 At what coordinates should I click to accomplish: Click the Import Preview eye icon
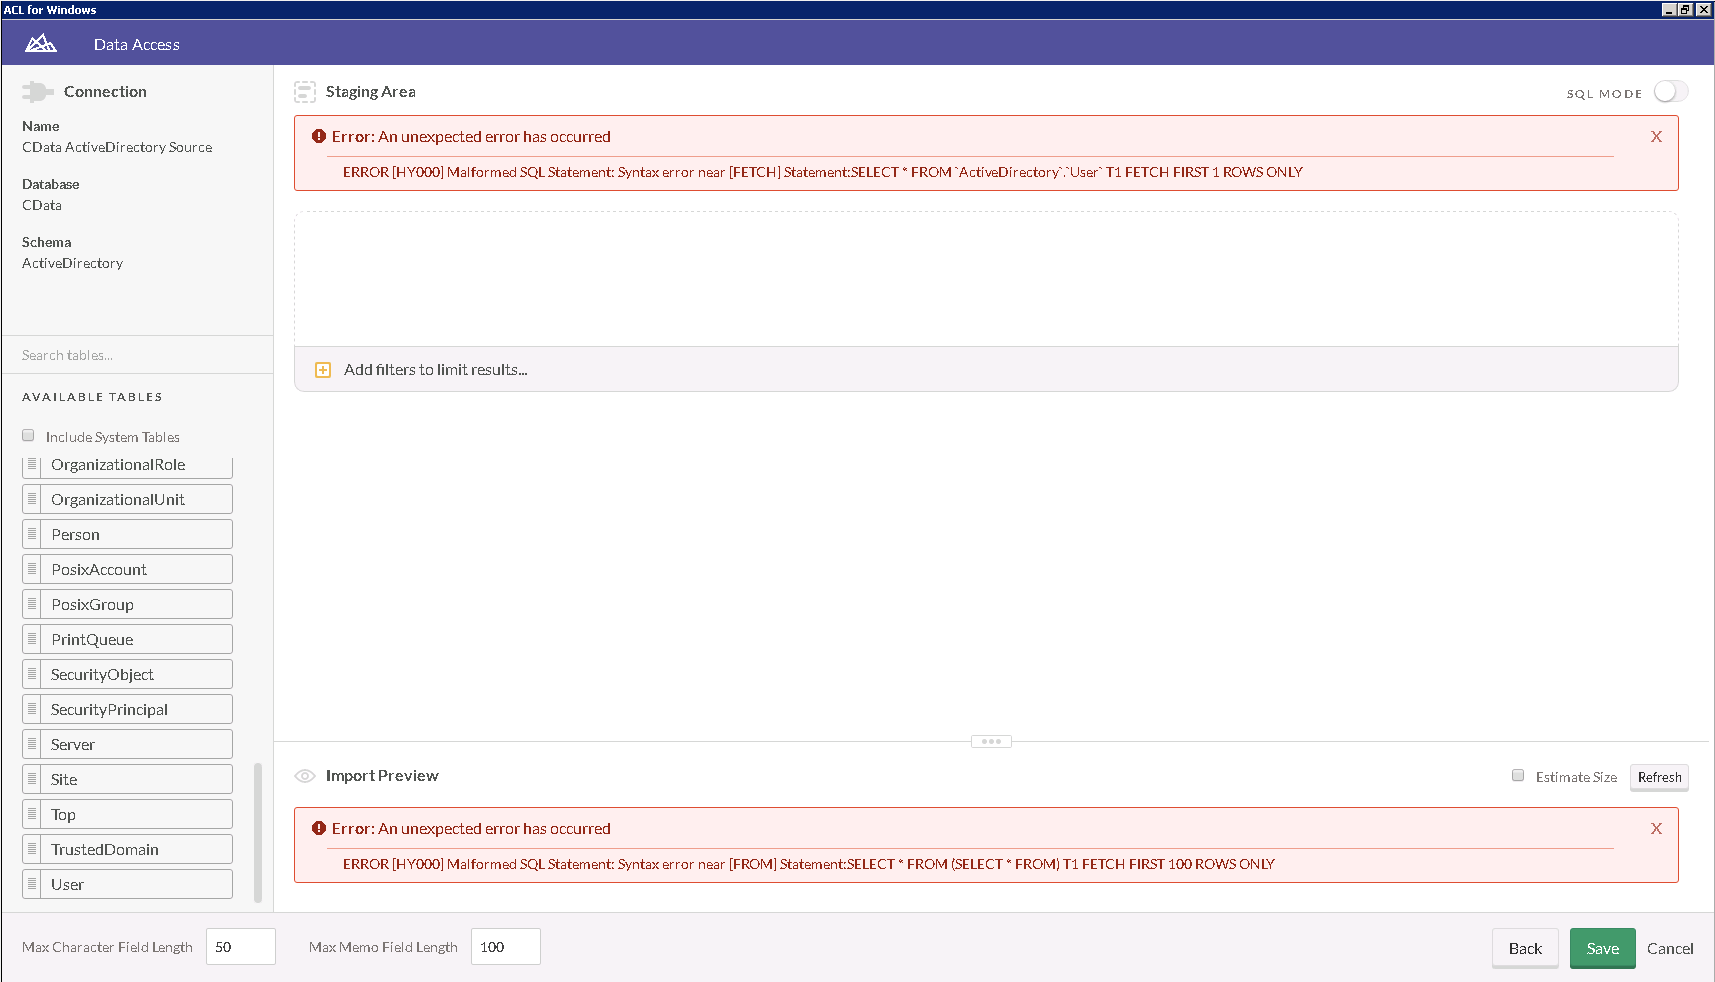305,776
